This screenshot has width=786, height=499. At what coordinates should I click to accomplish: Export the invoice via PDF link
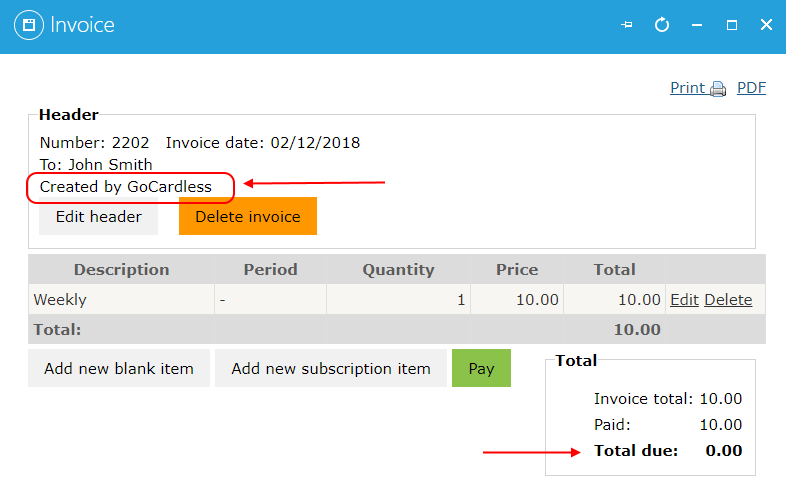point(751,88)
